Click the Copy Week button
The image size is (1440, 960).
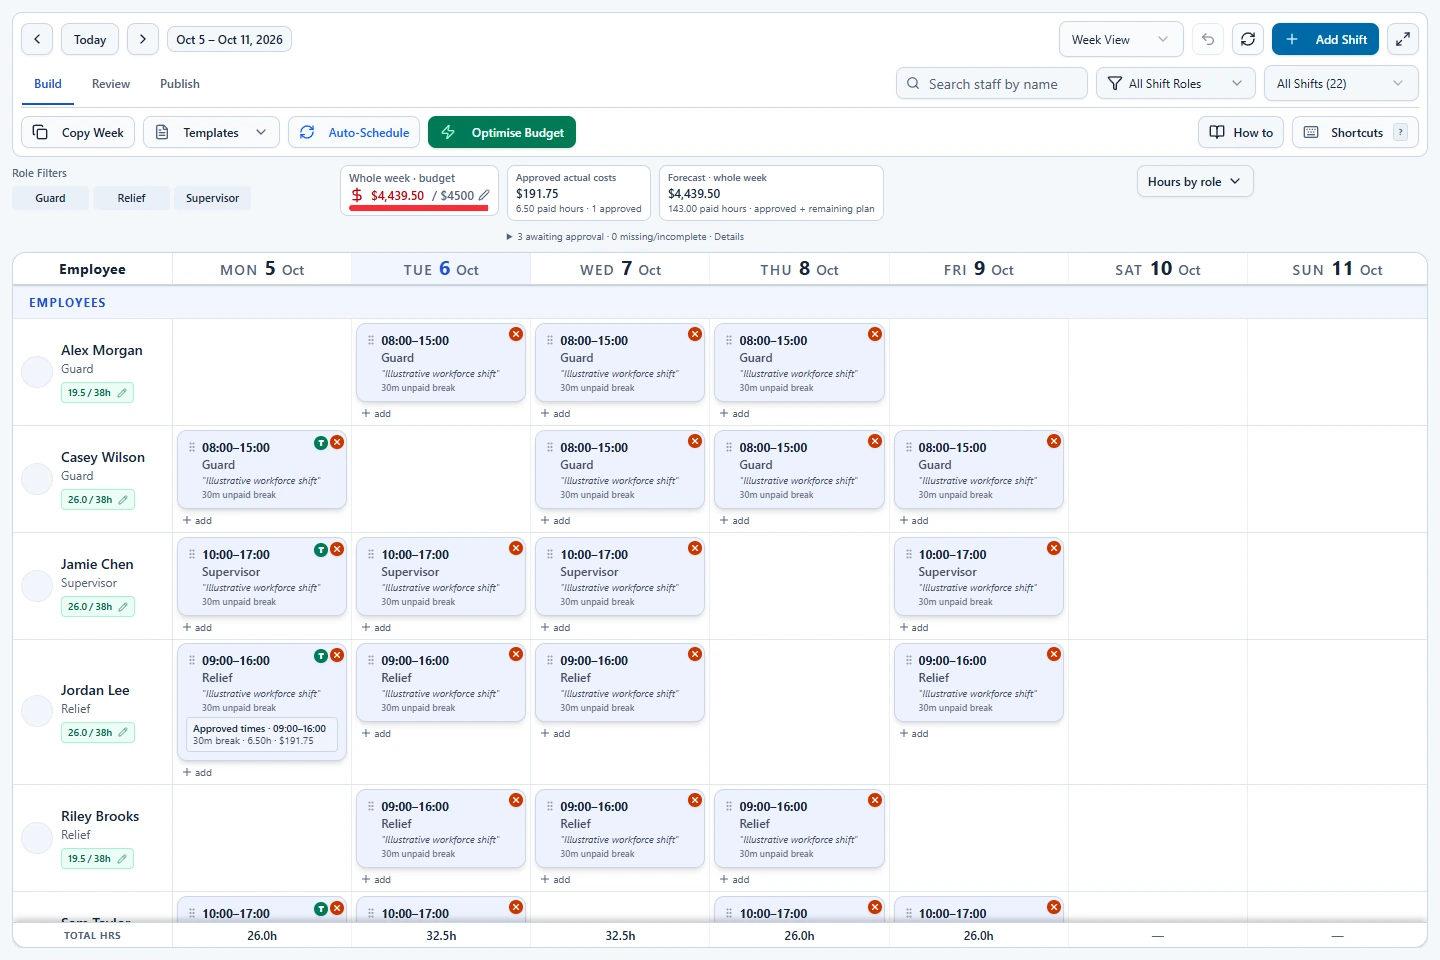pyautogui.click(x=78, y=132)
